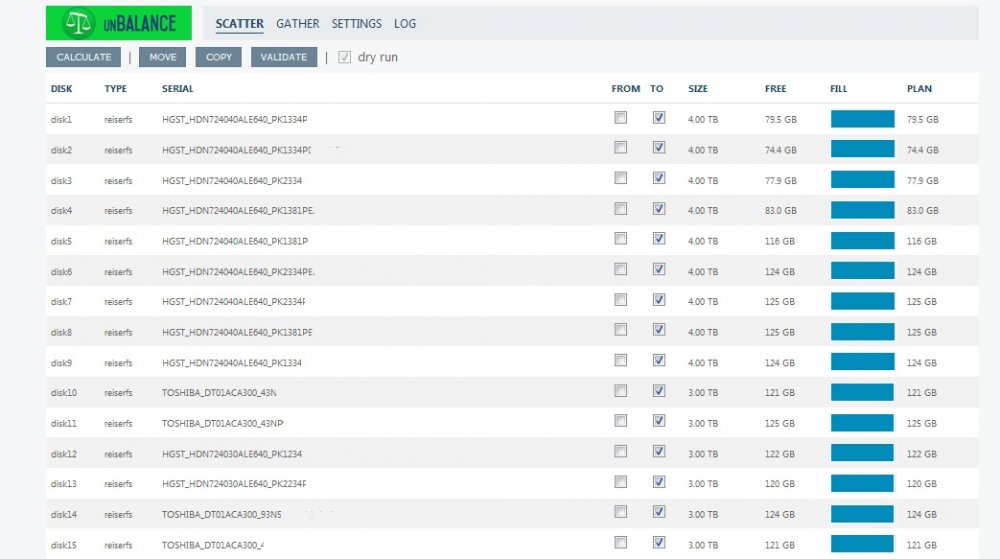Screen dimensions: 1000x559
Task: Click the COPY button
Action: click(219, 57)
